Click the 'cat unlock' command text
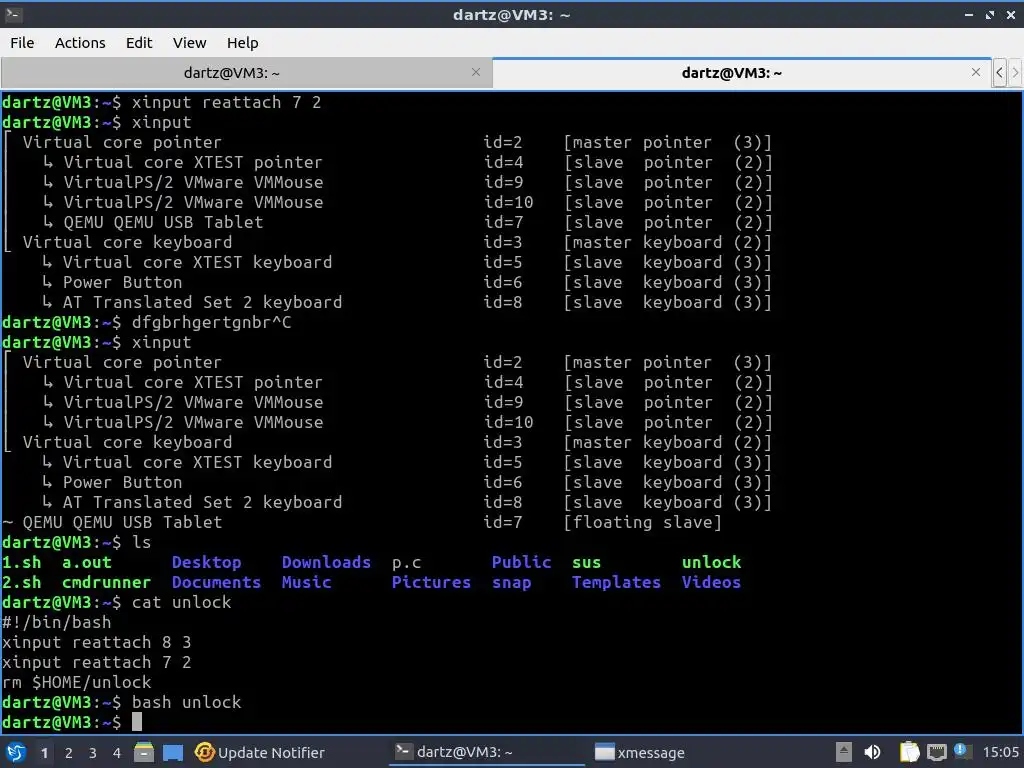Screen dimensions: 1024x768 tap(182, 602)
